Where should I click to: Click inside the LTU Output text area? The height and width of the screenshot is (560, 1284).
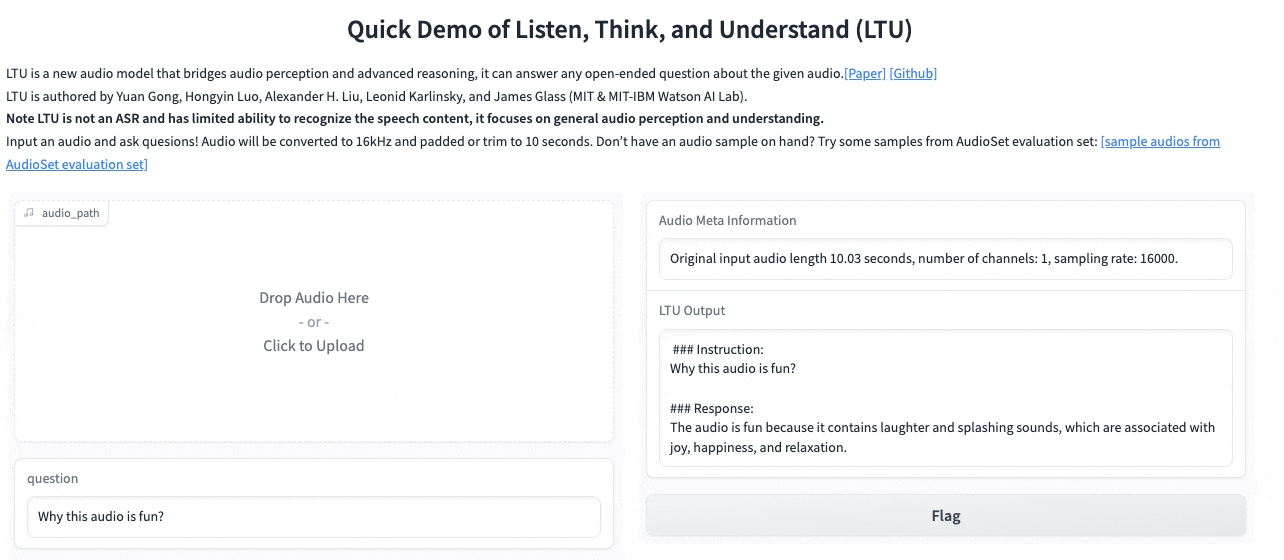[945, 398]
